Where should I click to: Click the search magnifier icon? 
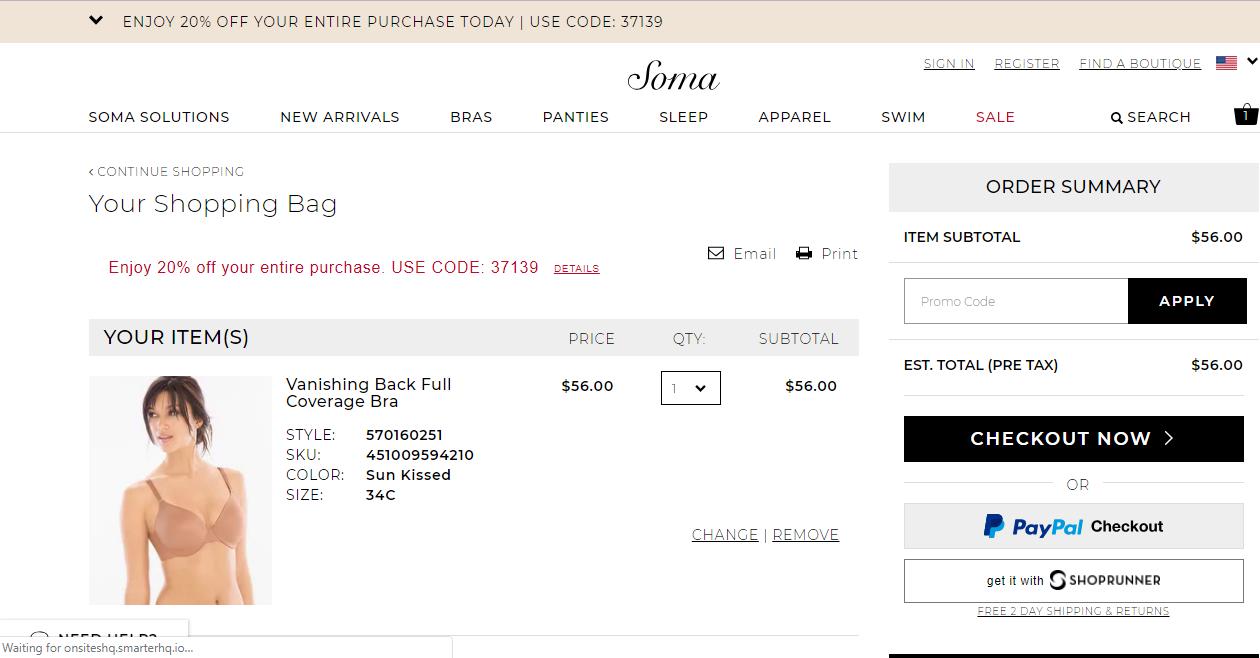[x=1117, y=118]
